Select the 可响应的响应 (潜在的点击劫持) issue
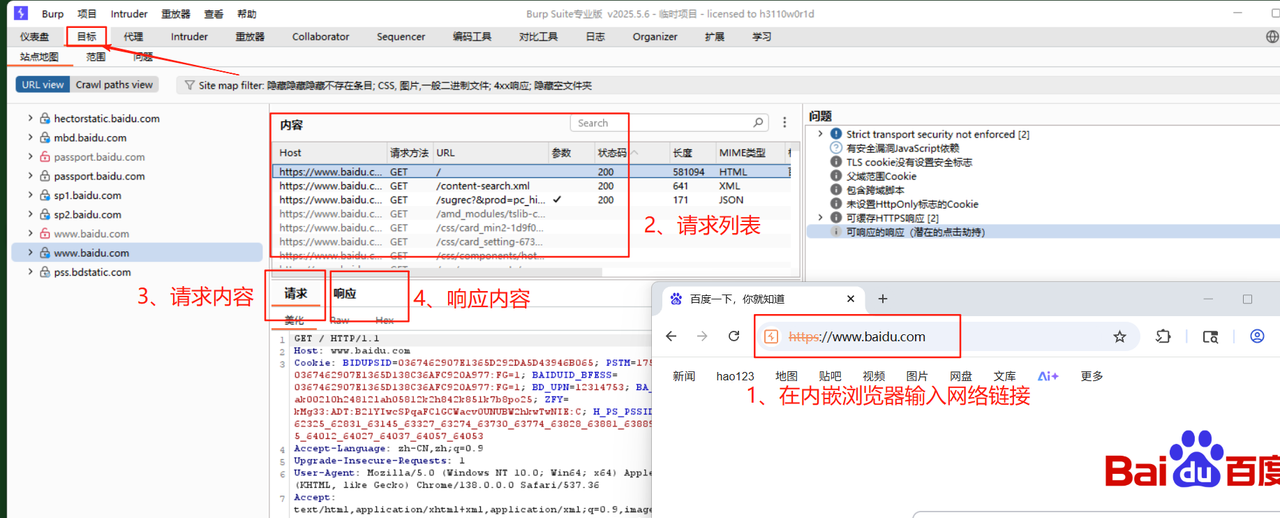This screenshot has height=518, width=1280. click(x=1043, y=232)
